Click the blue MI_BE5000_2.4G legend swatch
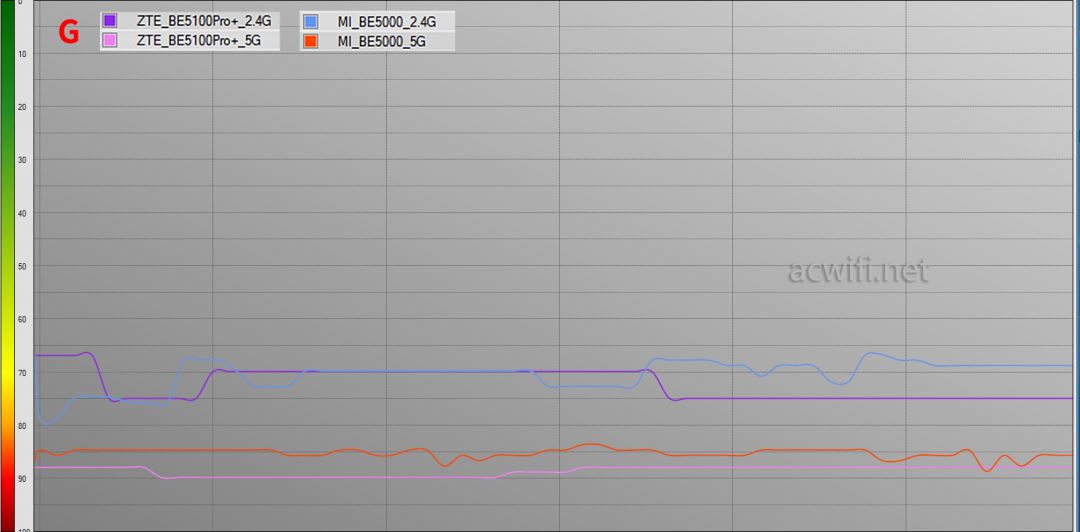Image resolution: width=1080 pixels, height=532 pixels. pyautogui.click(x=311, y=21)
